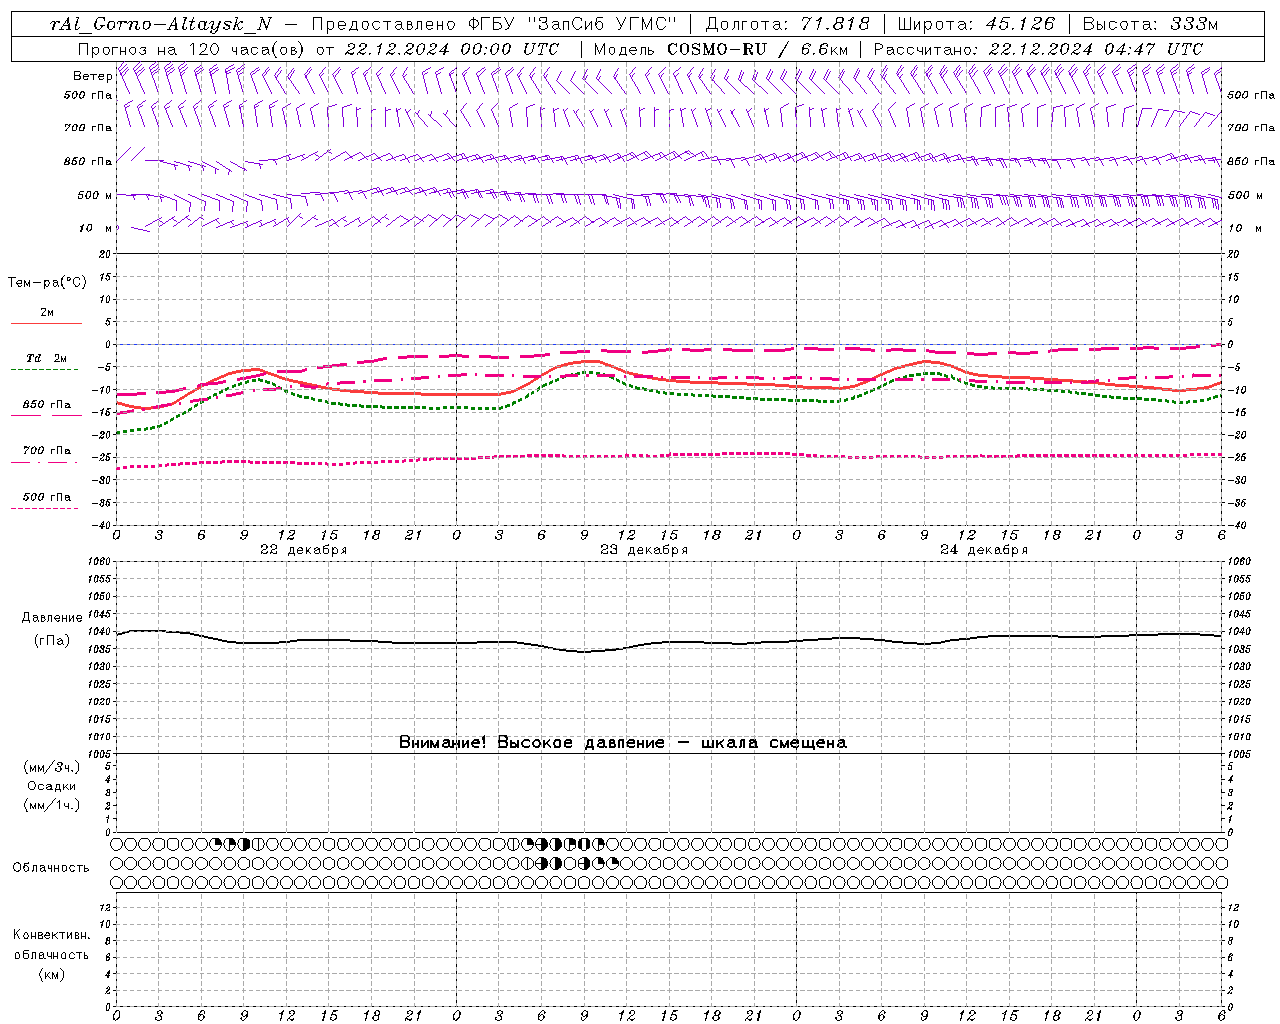
Task: Click the Долгота: 71.818 header value
Action: tap(788, 24)
